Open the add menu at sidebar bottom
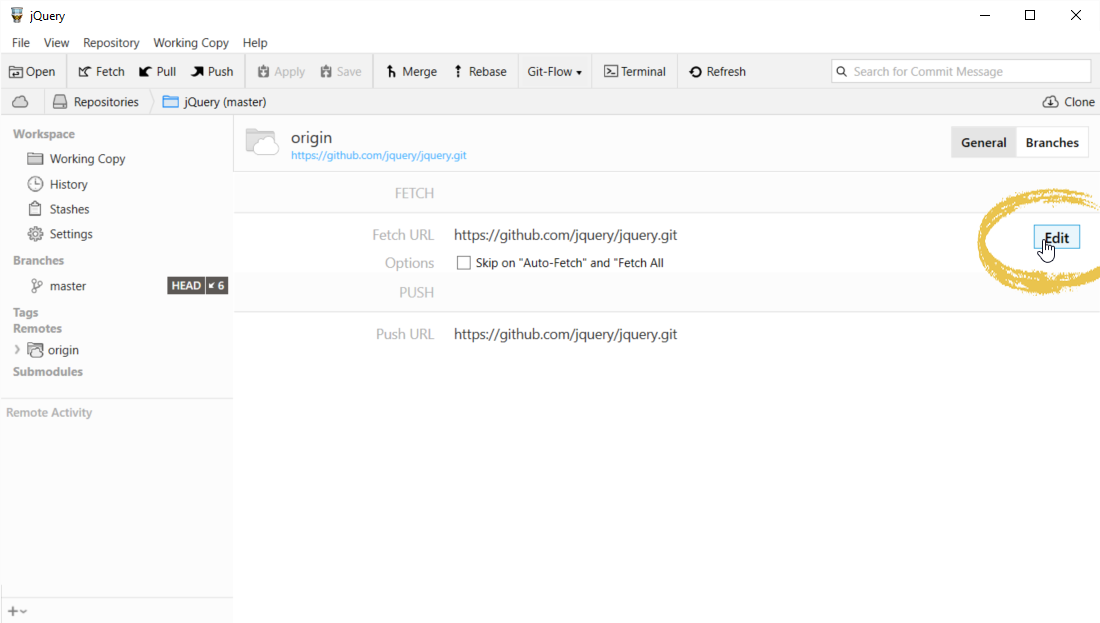This screenshot has width=1100, height=623. [17, 611]
